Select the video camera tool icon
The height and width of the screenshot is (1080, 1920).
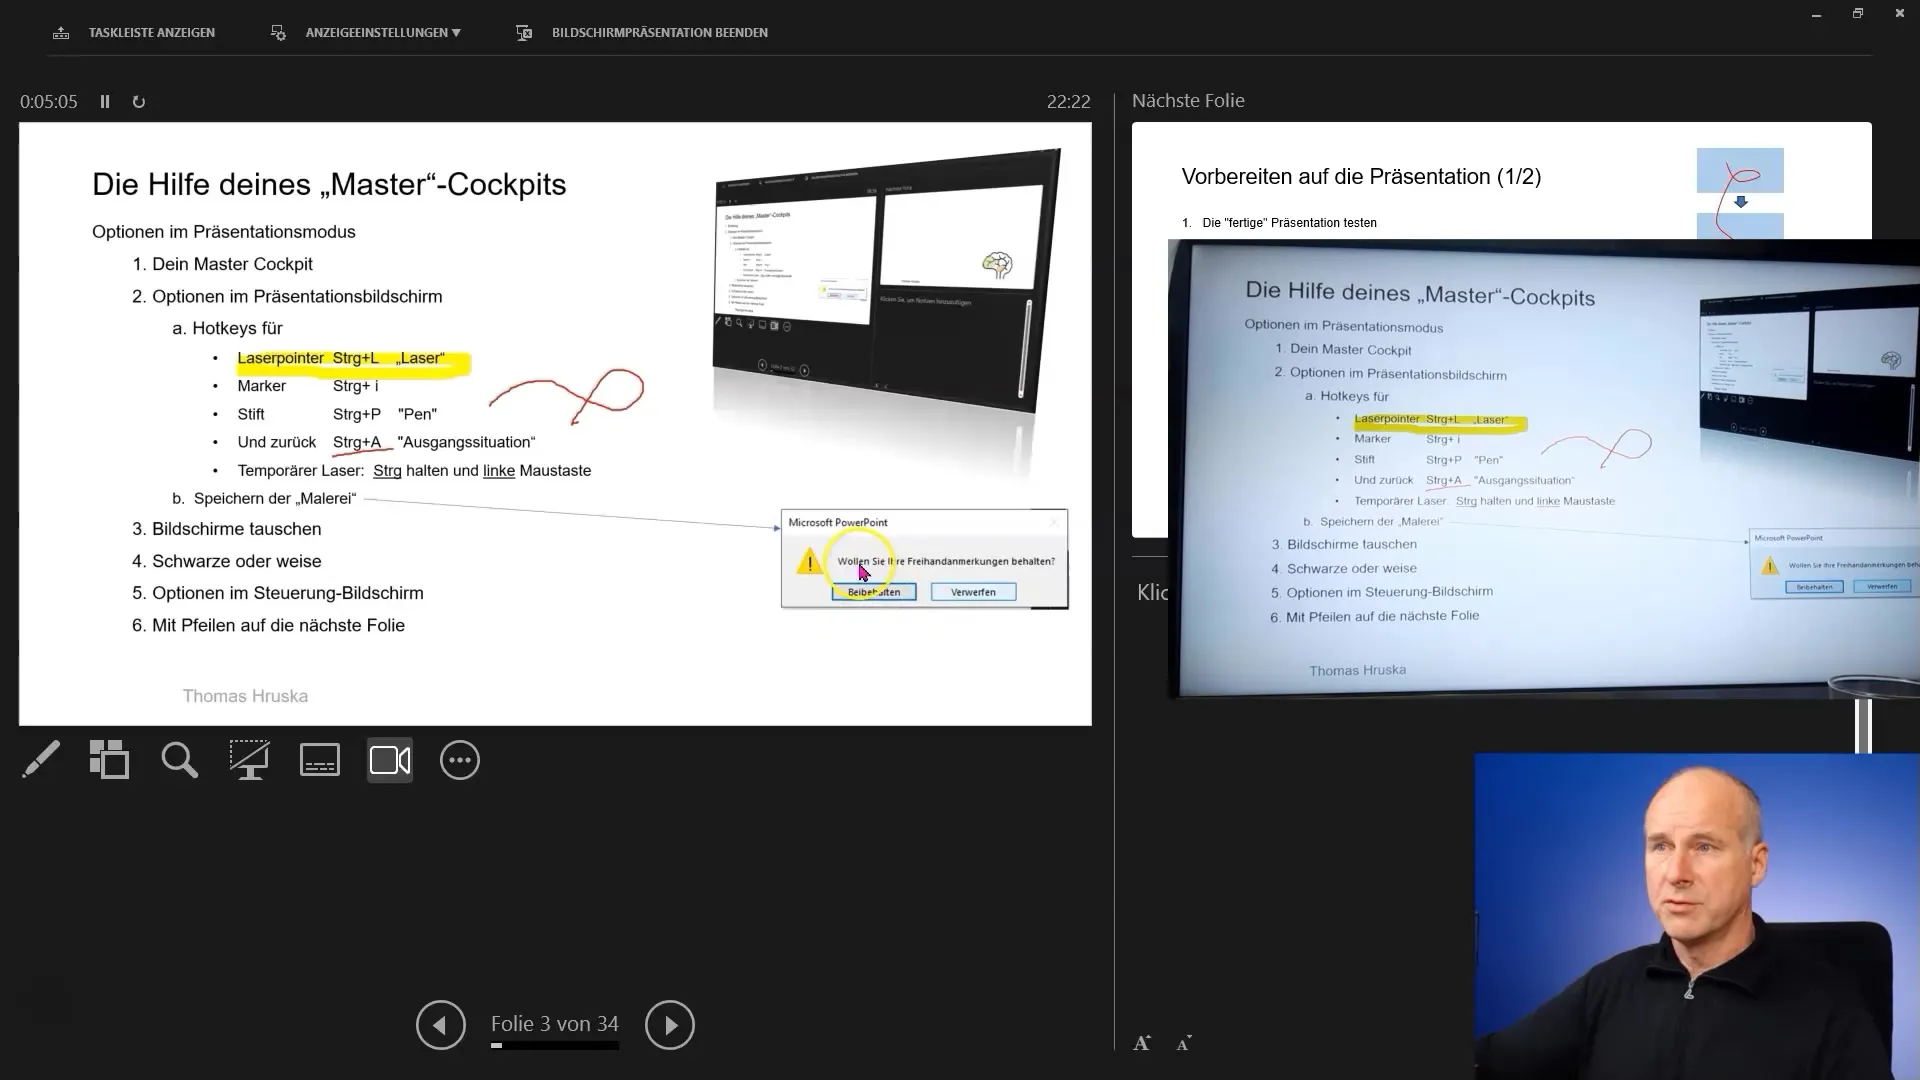click(389, 760)
